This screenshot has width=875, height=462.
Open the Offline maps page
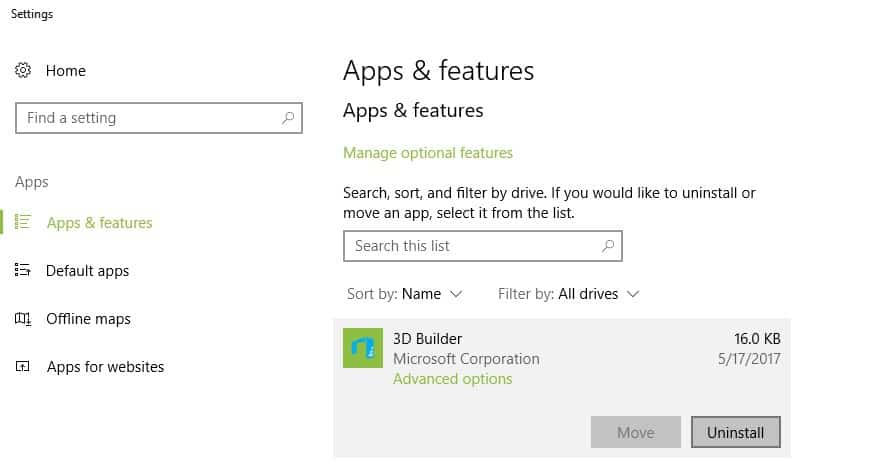click(88, 319)
